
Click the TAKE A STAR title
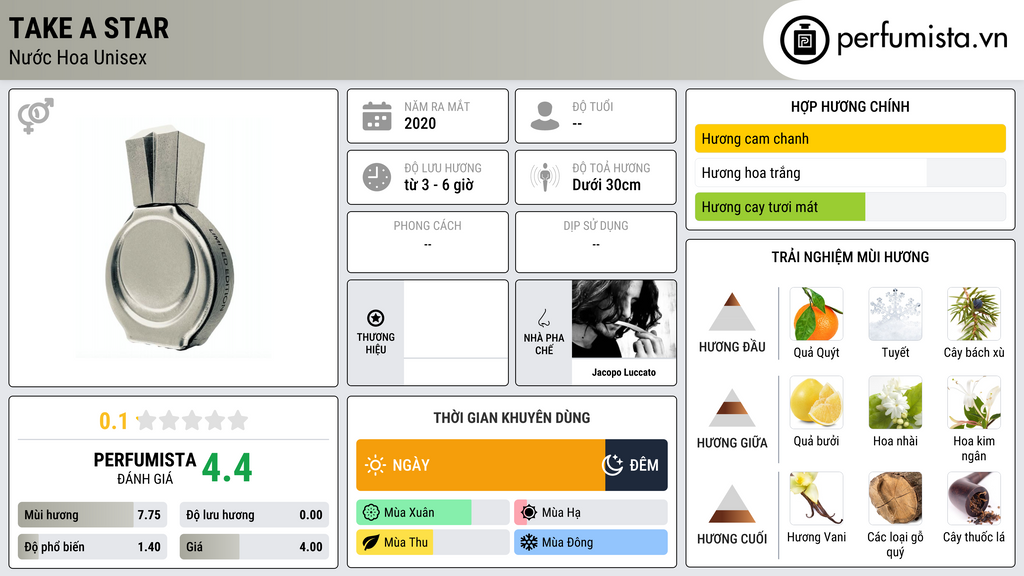89,28
